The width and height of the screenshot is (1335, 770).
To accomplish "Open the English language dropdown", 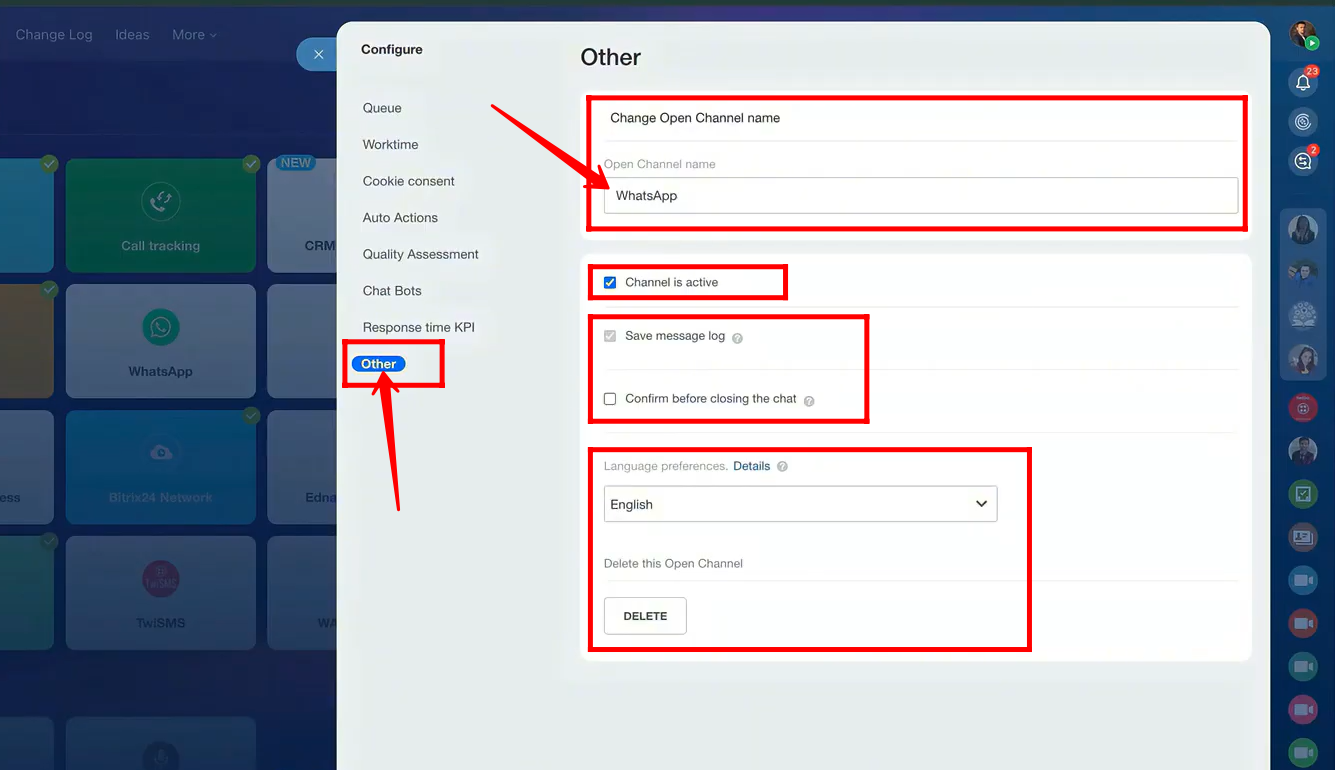I will coord(800,504).
